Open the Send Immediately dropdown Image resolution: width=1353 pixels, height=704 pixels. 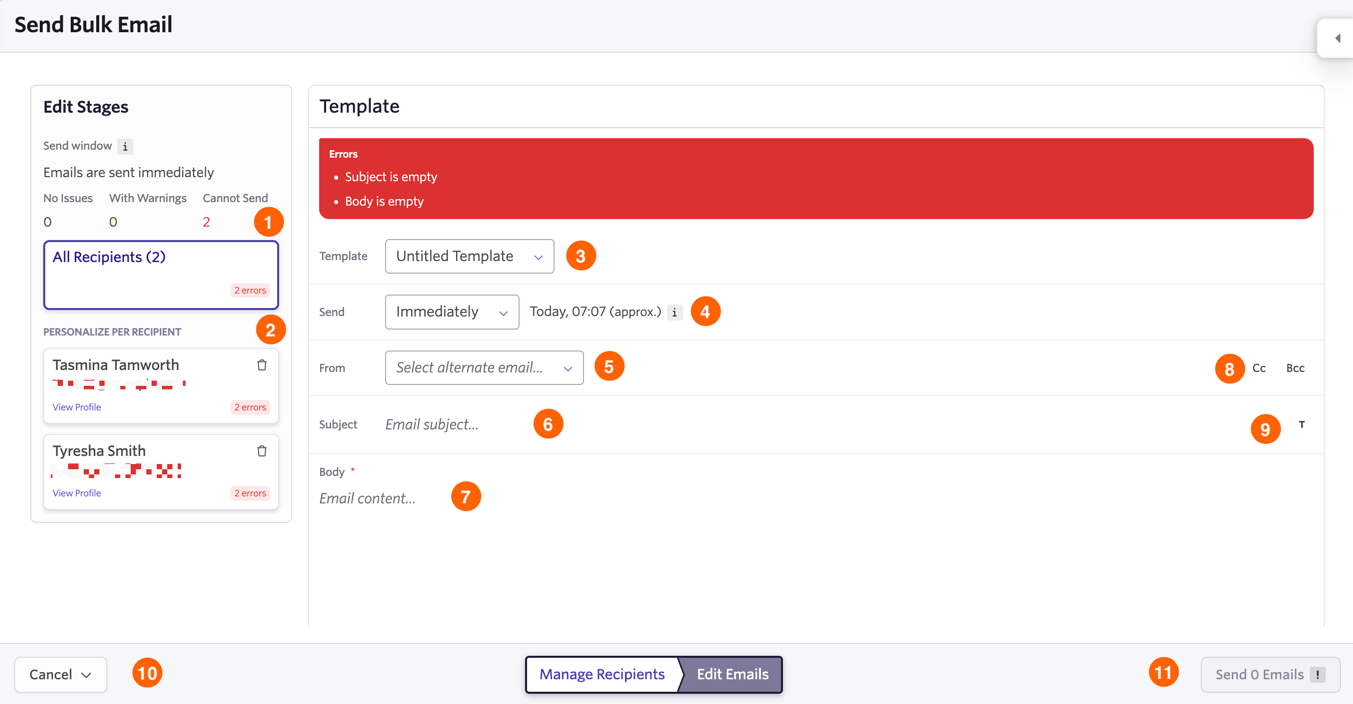[x=452, y=312]
